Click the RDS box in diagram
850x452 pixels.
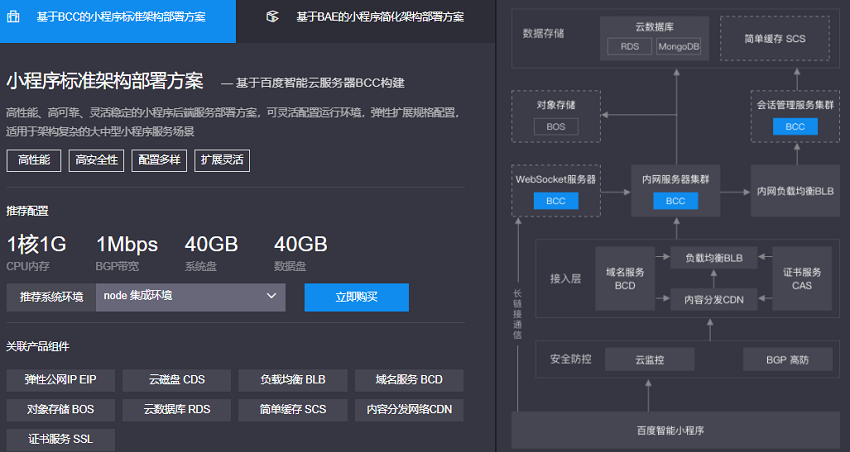pyautogui.click(x=629, y=47)
